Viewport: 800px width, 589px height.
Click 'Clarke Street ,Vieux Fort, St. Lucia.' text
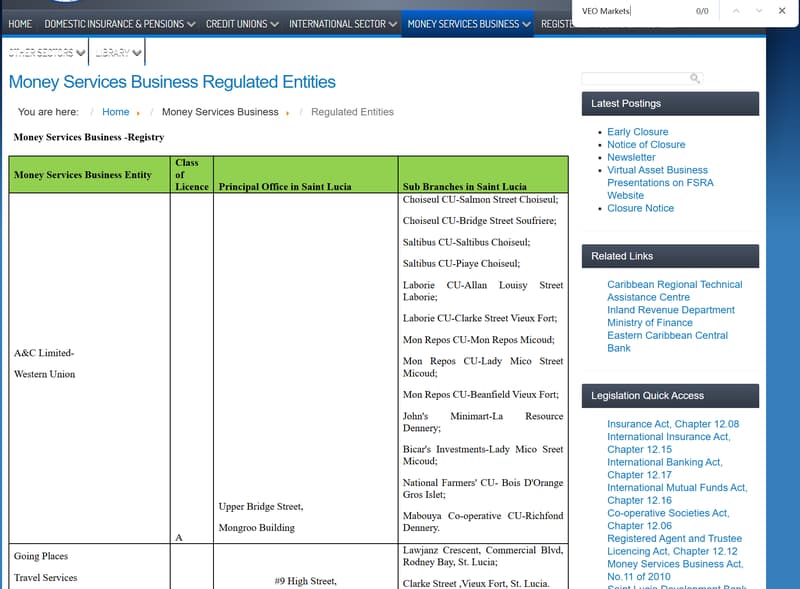point(476,583)
